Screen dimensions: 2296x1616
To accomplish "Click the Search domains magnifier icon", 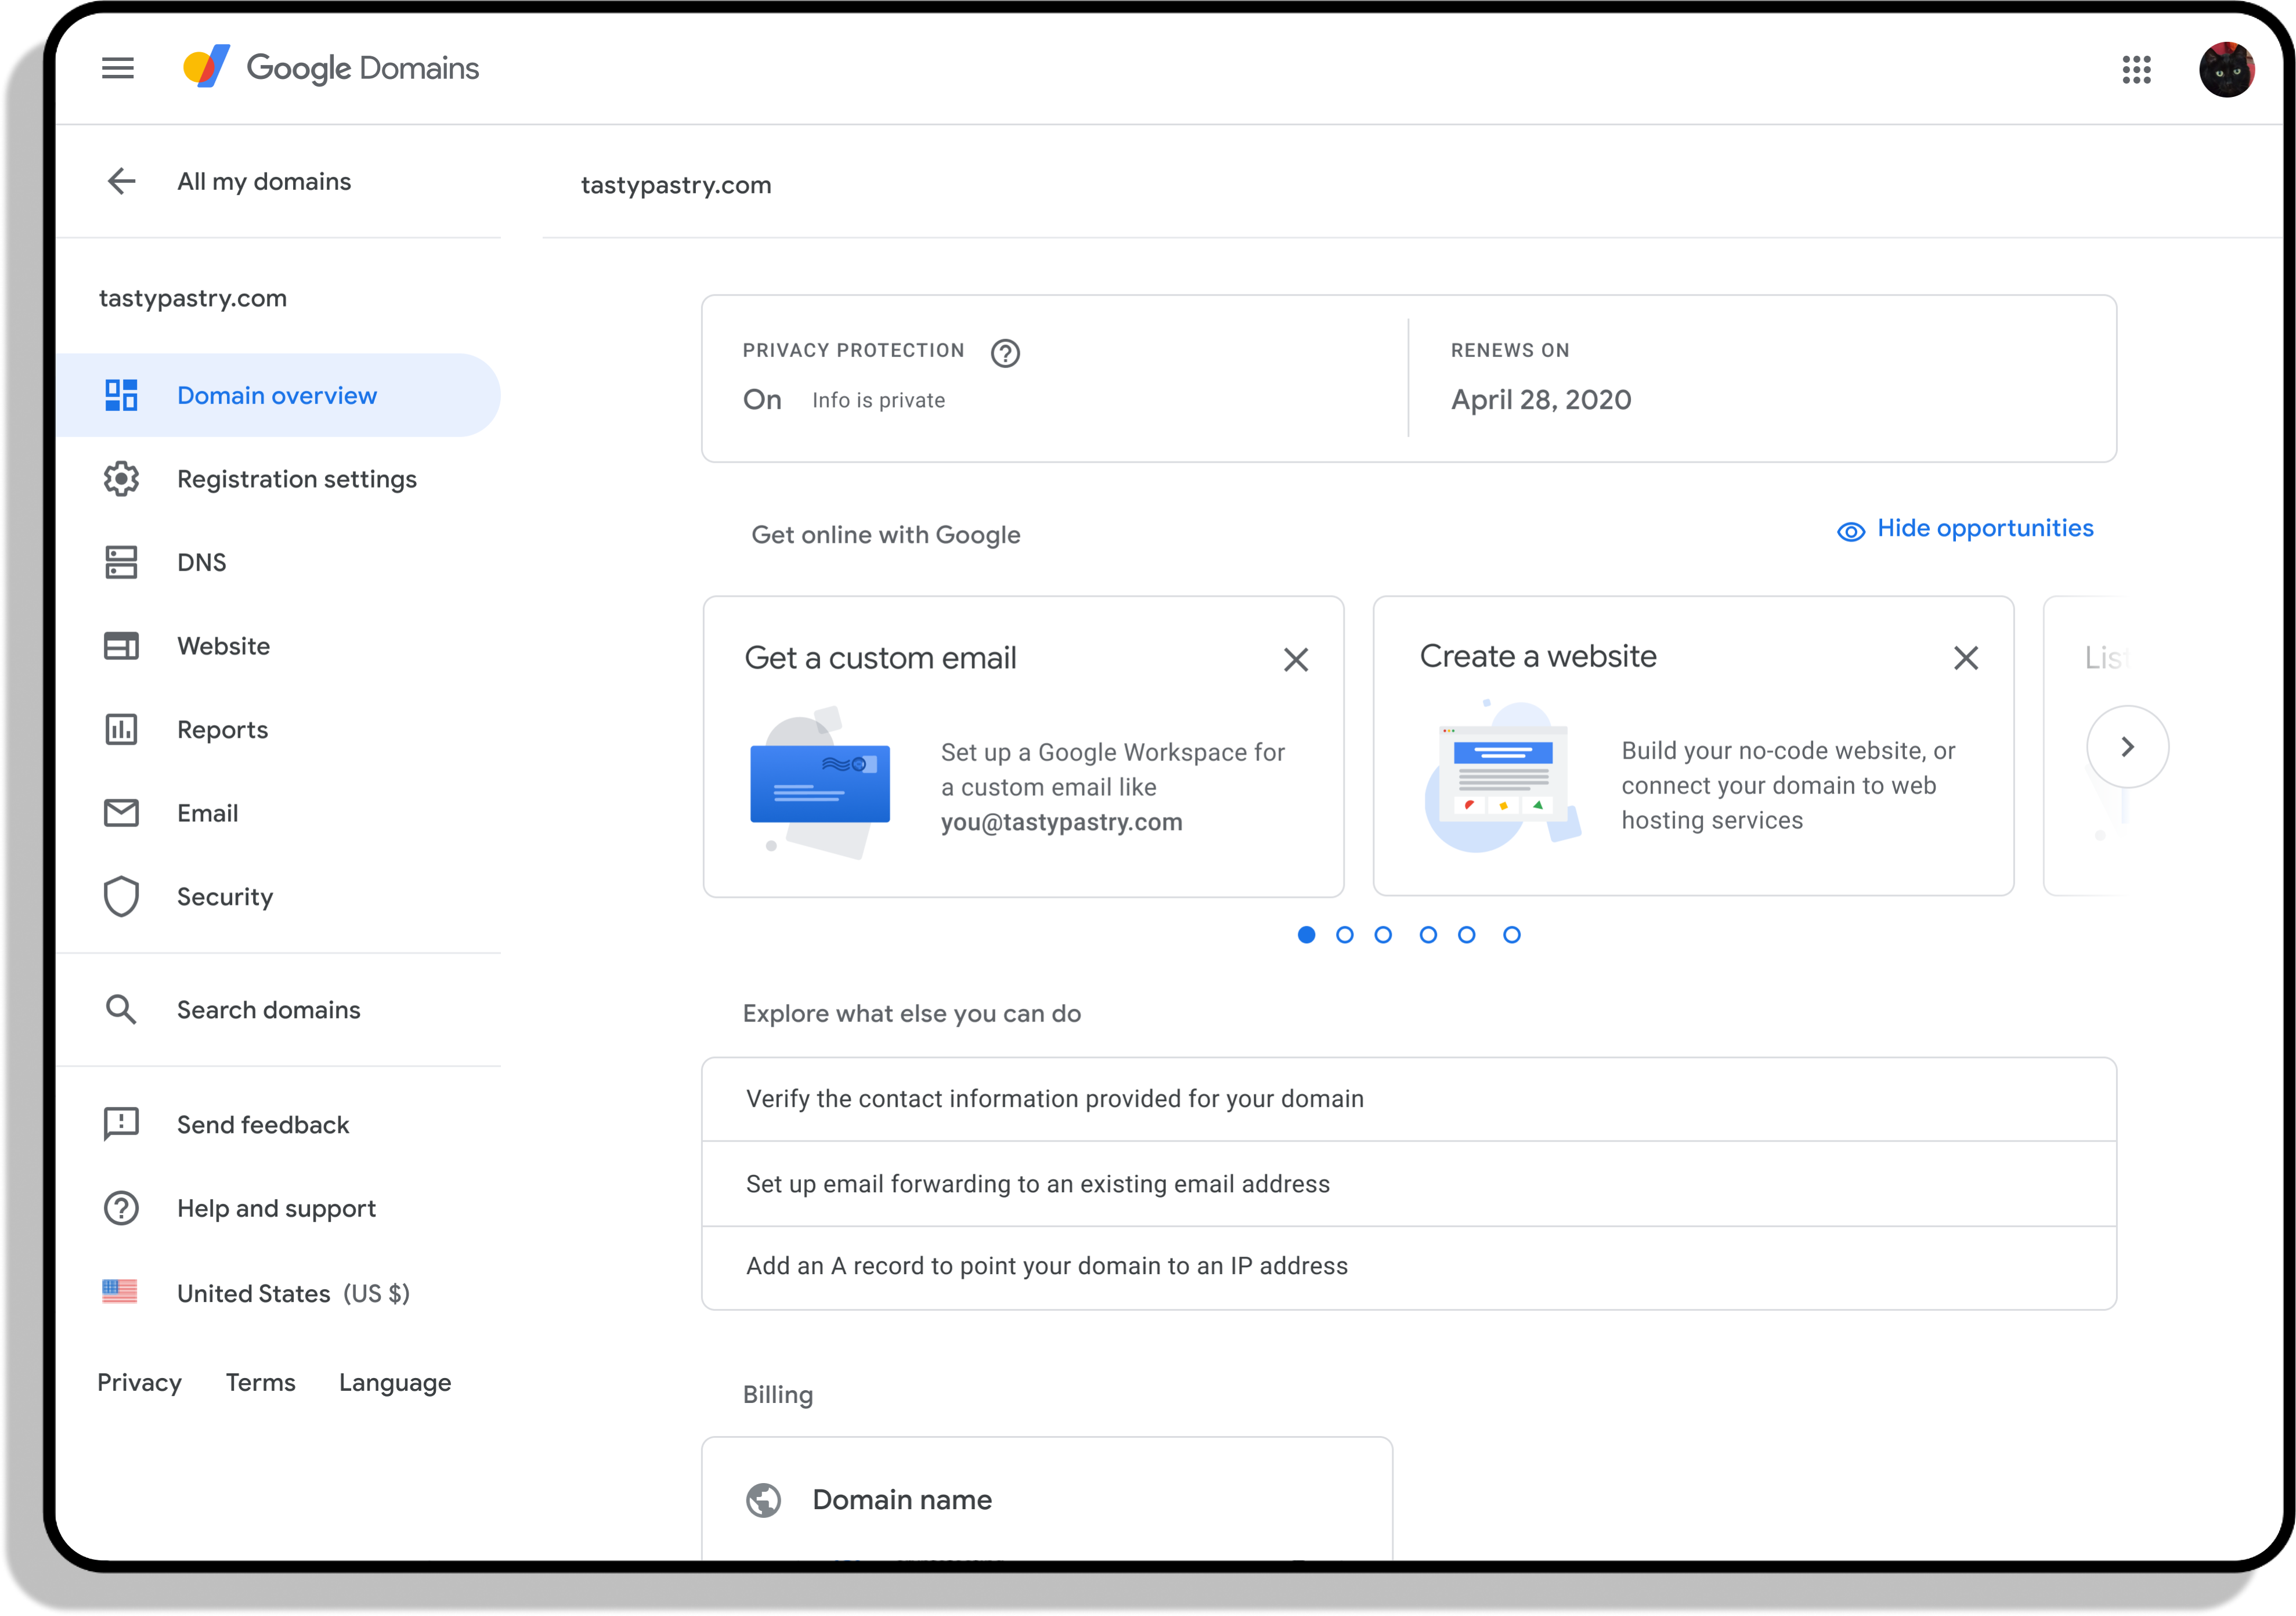I will click(121, 1010).
